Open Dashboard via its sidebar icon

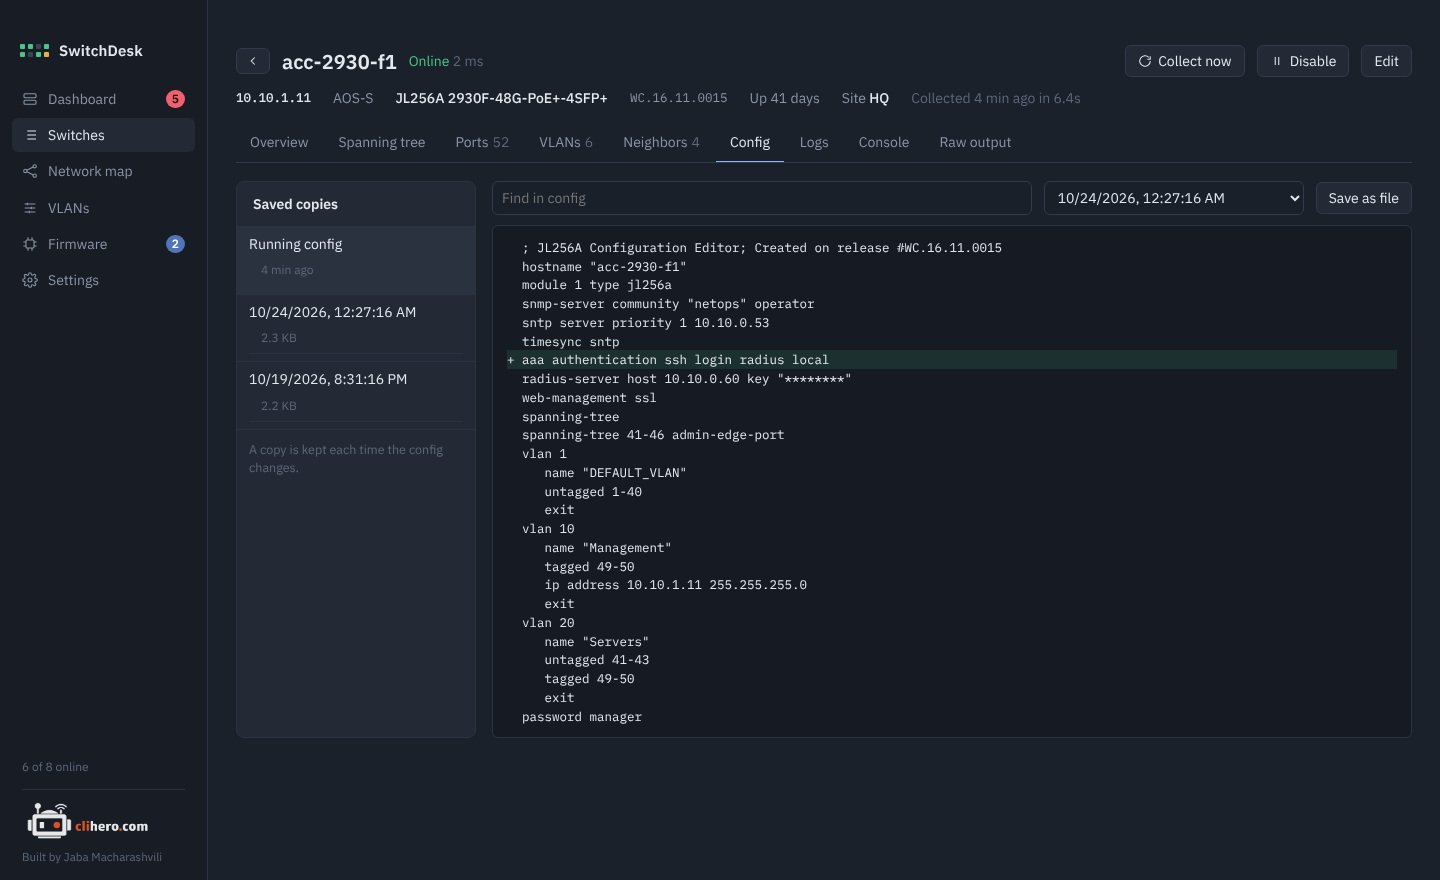point(30,99)
